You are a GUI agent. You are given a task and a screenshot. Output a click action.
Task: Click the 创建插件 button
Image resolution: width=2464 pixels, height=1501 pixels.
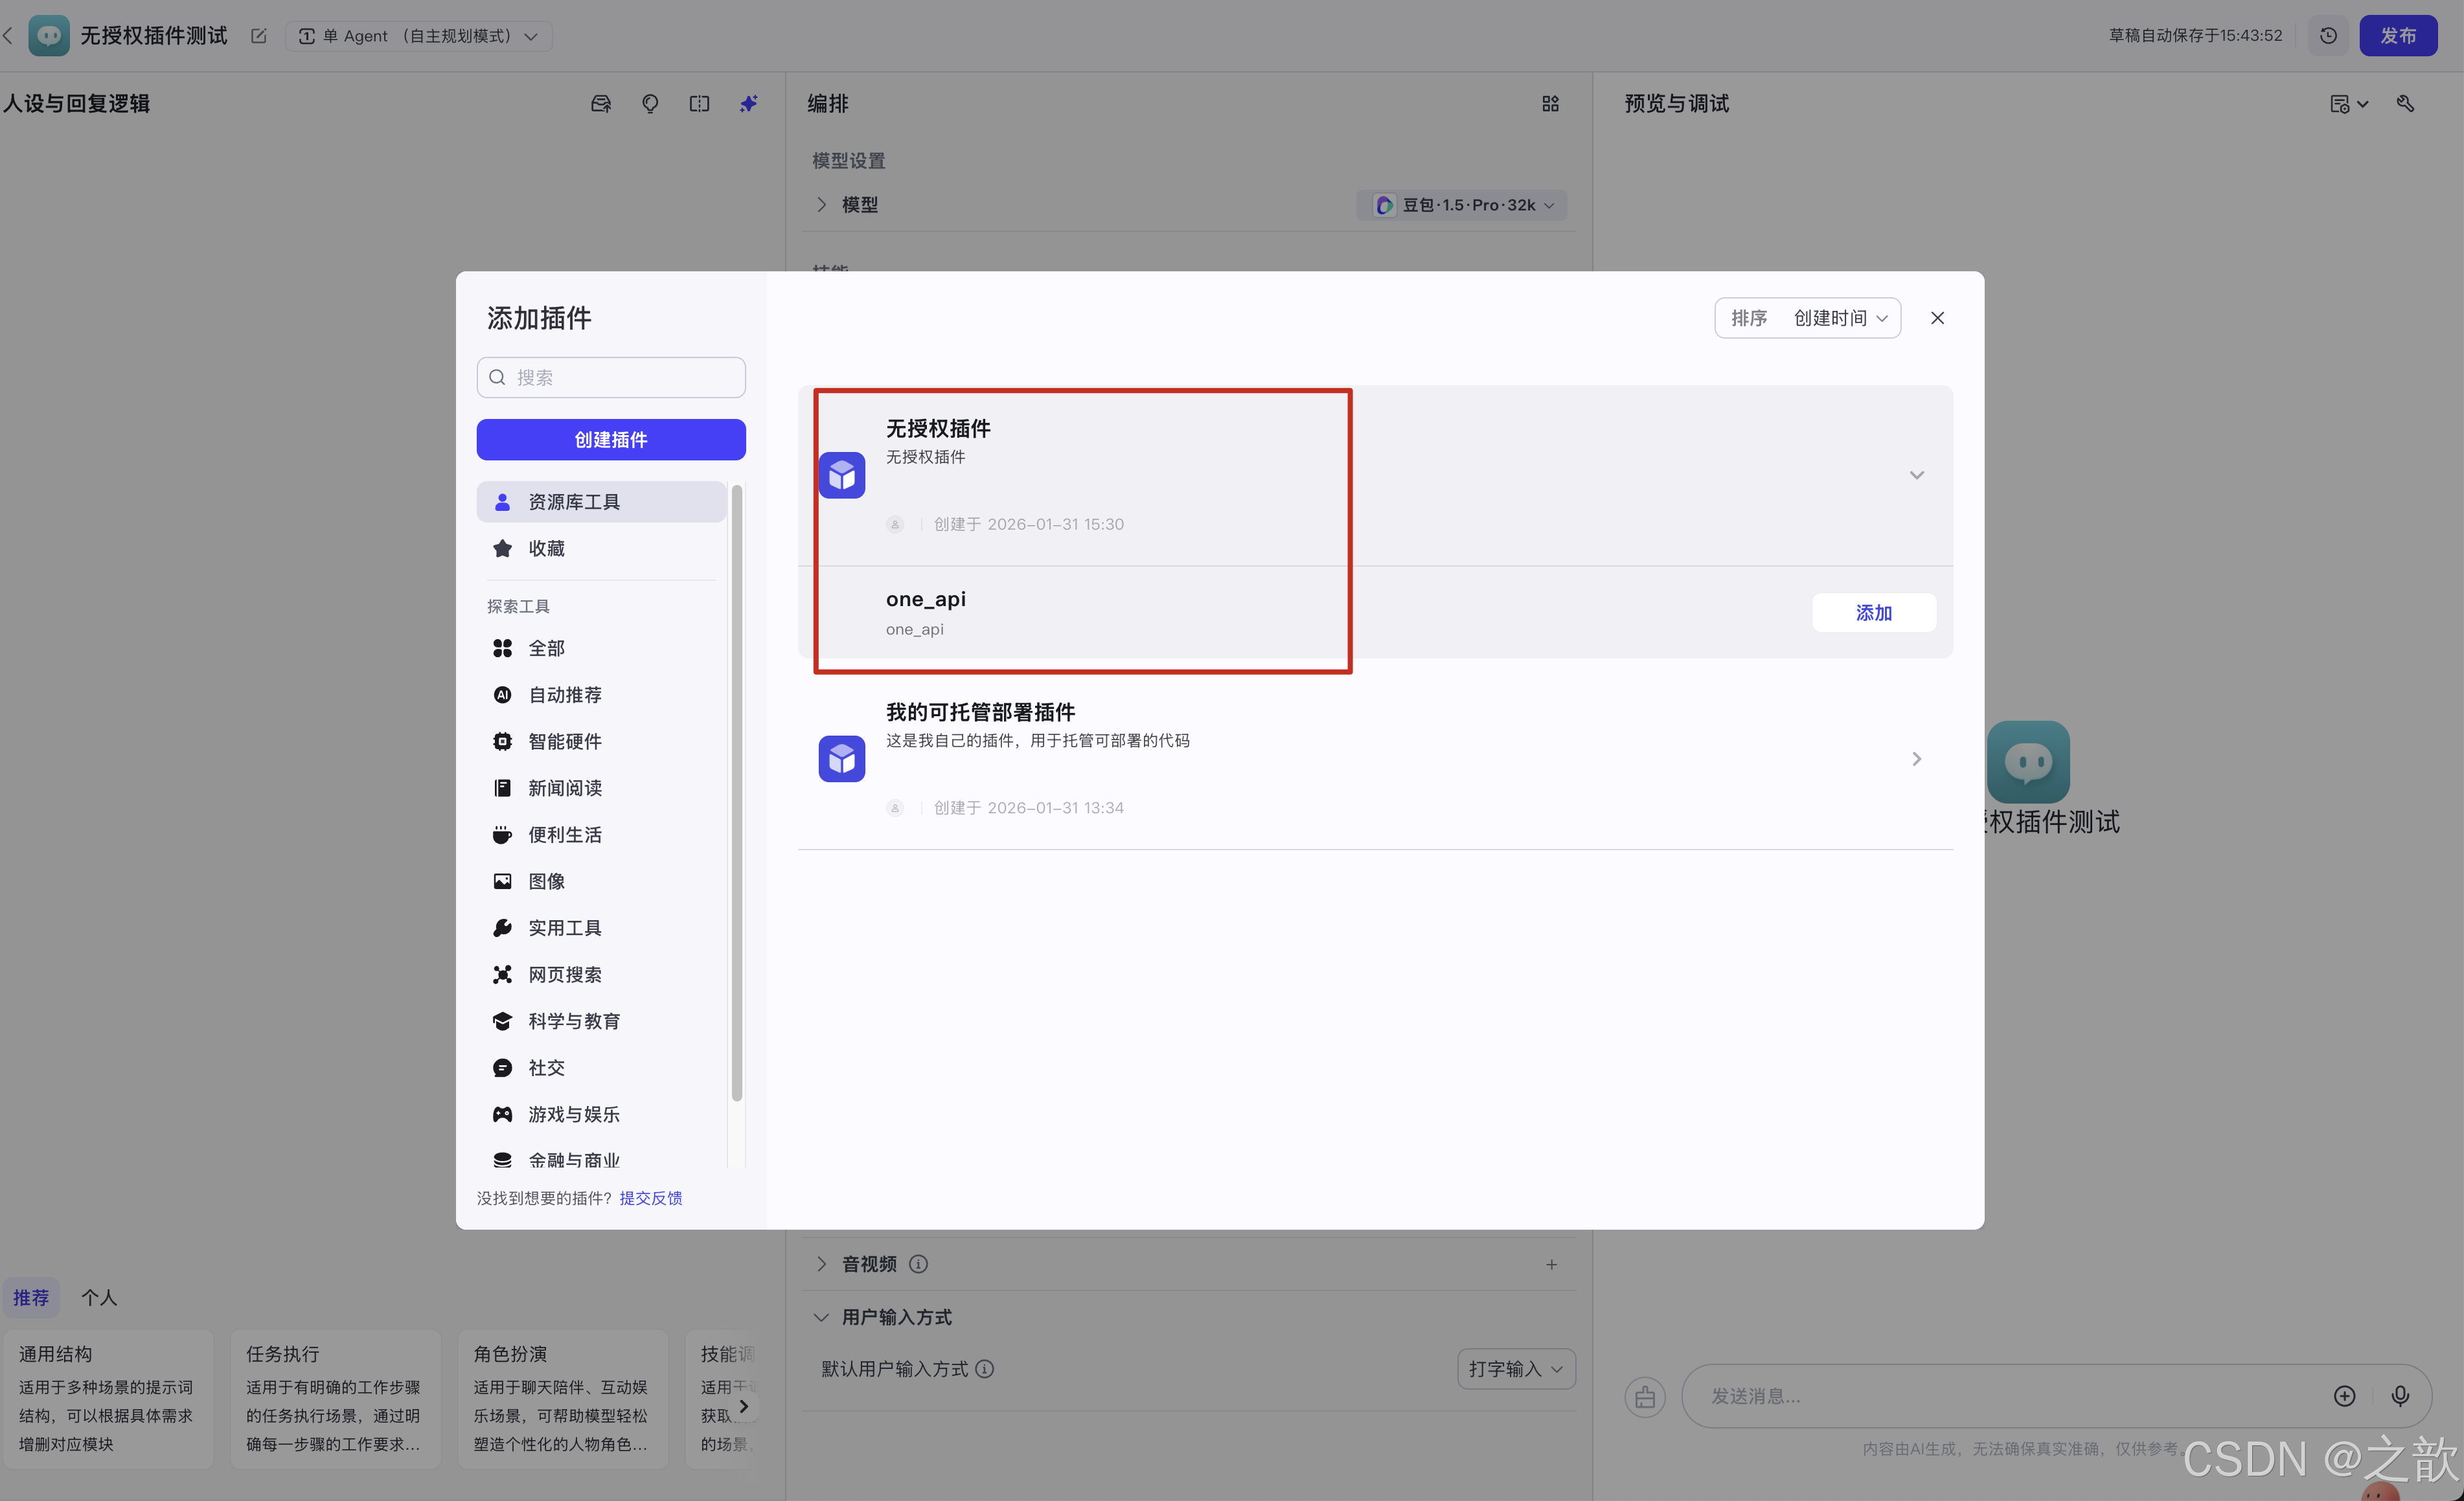pyautogui.click(x=610, y=440)
